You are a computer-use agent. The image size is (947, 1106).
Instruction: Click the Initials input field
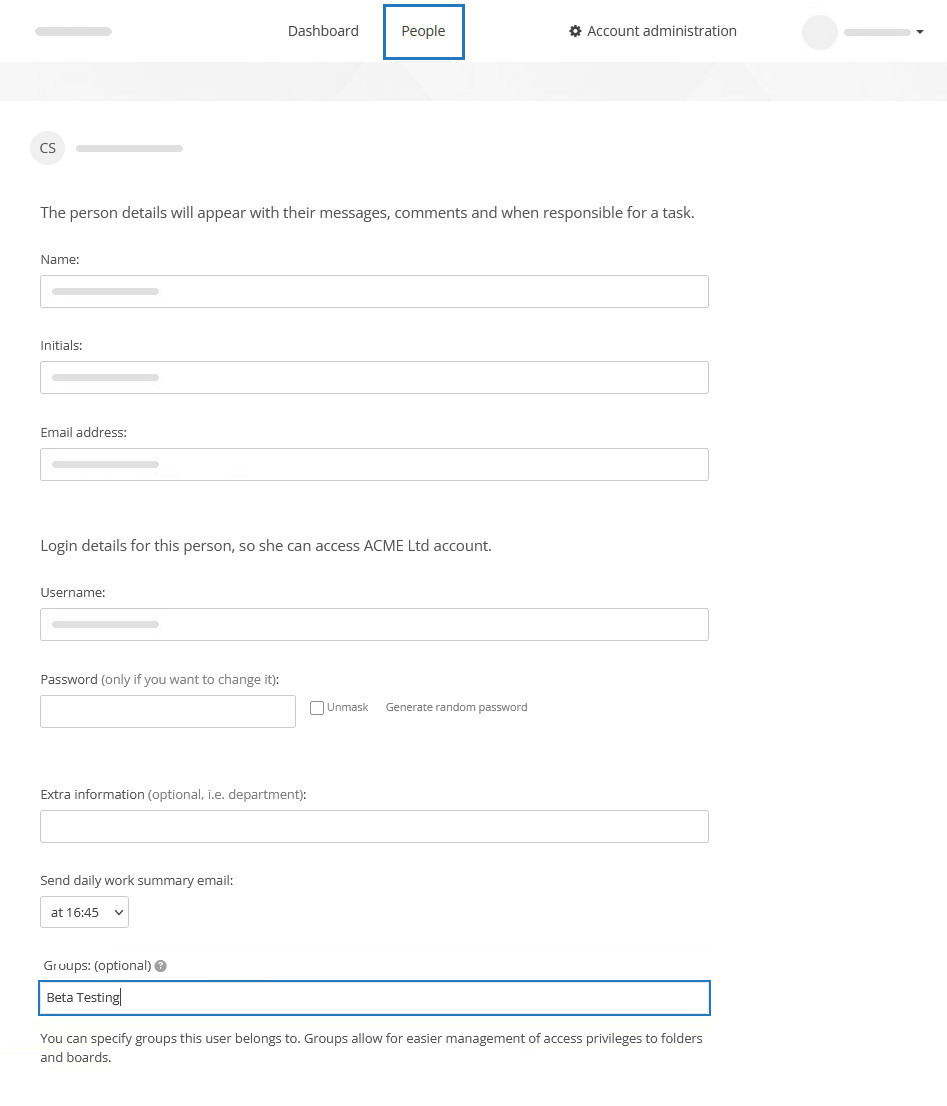(374, 377)
